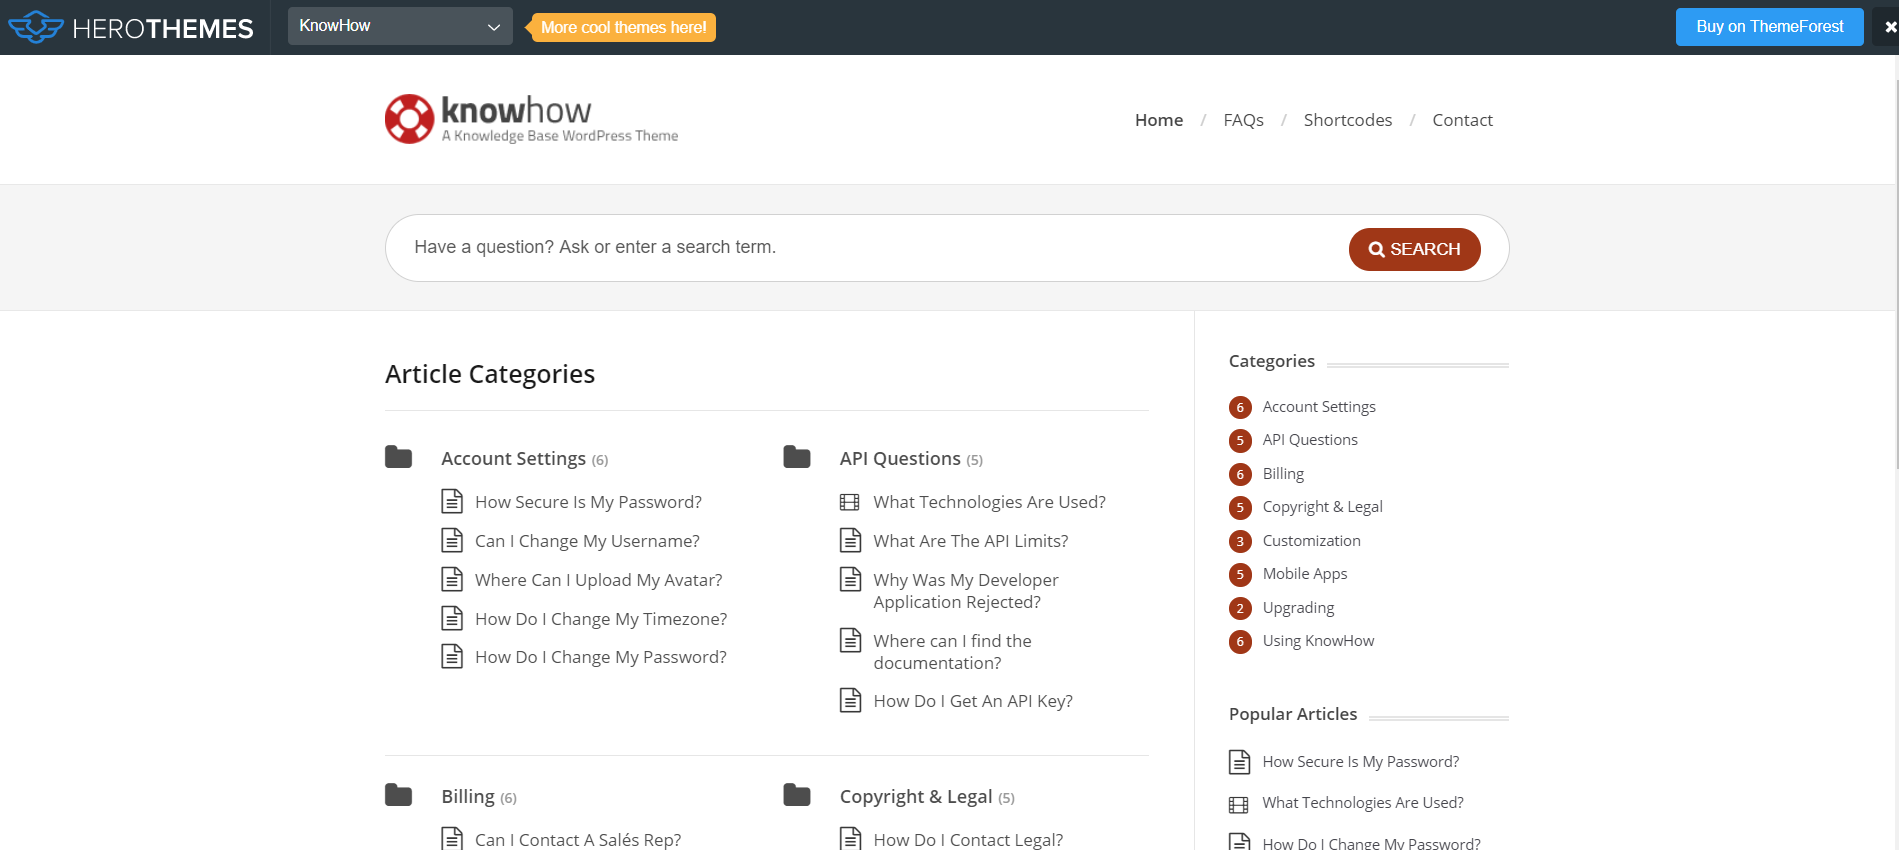Open the How Do I Get An API Key article
Screen dimensions: 1899x850
(x=972, y=701)
